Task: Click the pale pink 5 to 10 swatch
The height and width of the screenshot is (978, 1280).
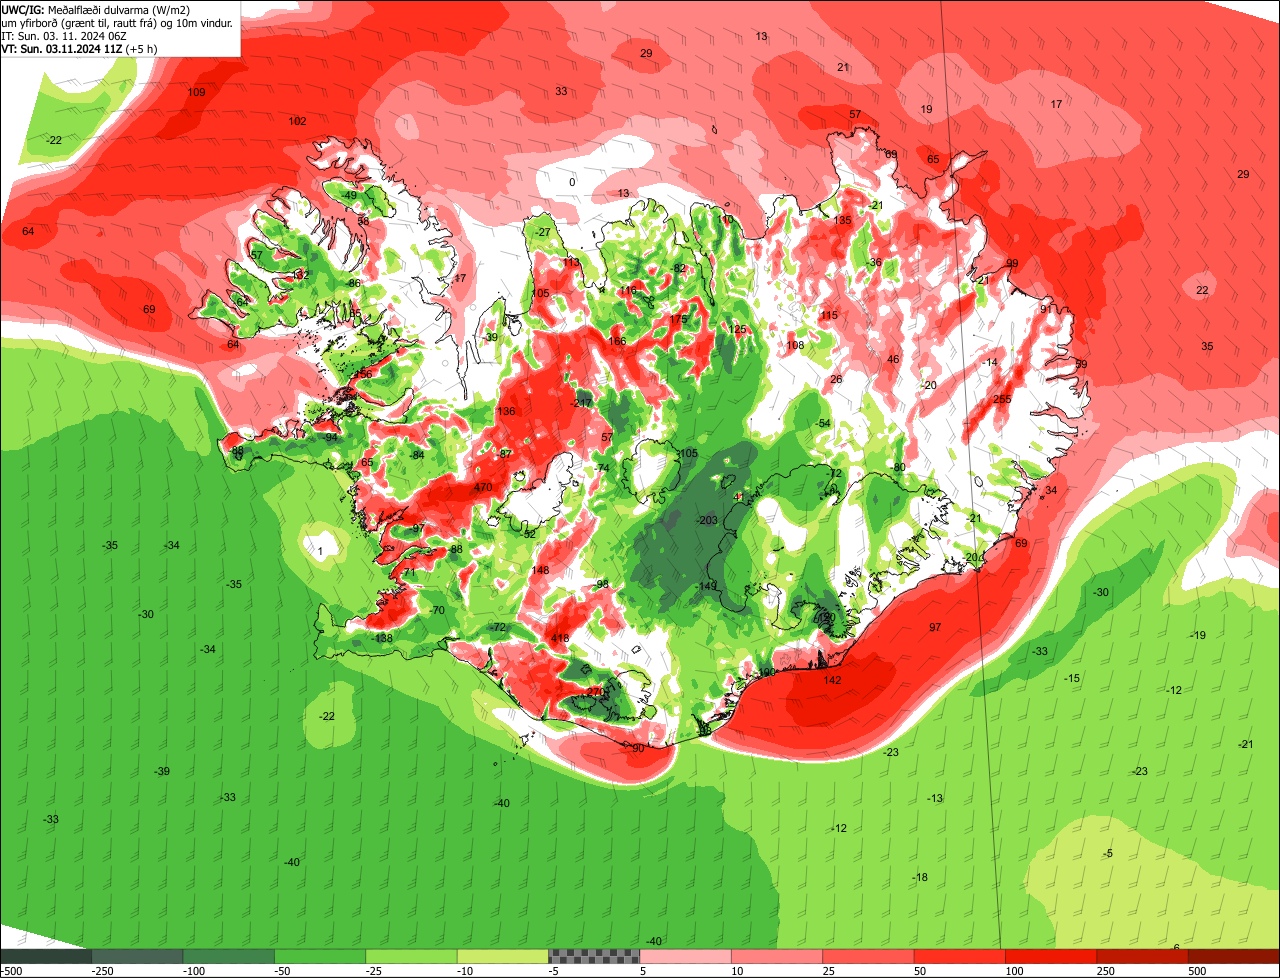Action: (685, 956)
